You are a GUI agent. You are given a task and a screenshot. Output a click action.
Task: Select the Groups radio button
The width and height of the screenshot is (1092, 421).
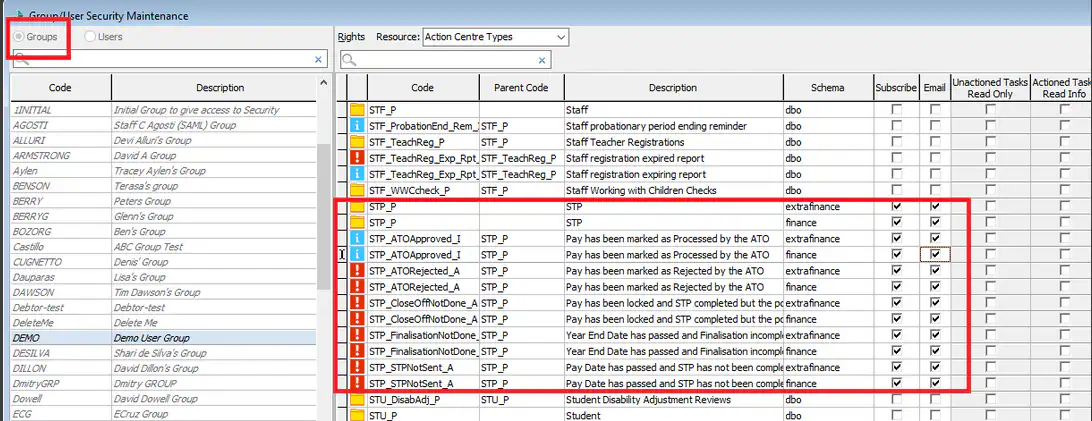click(x=19, y=37)
